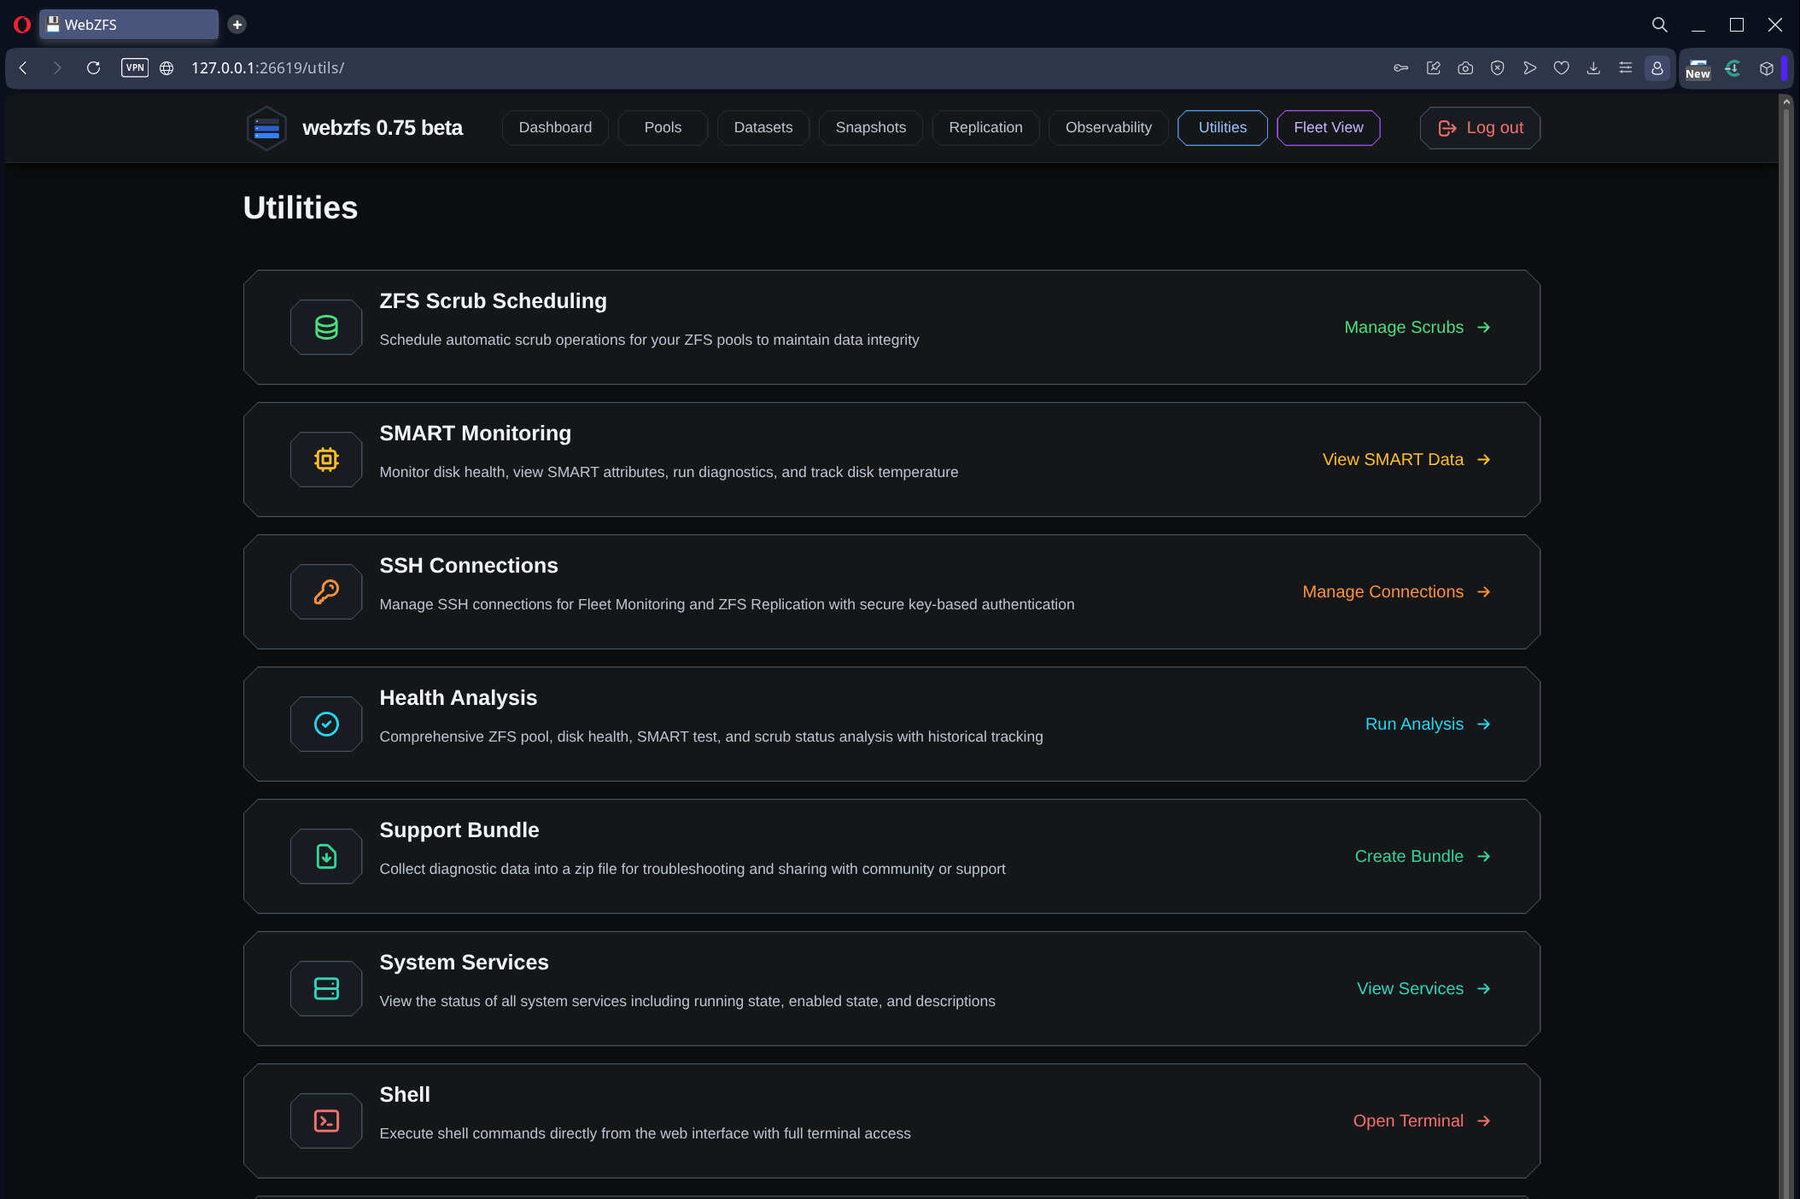Click the Support Bundle download file icon

coord(326,856)
